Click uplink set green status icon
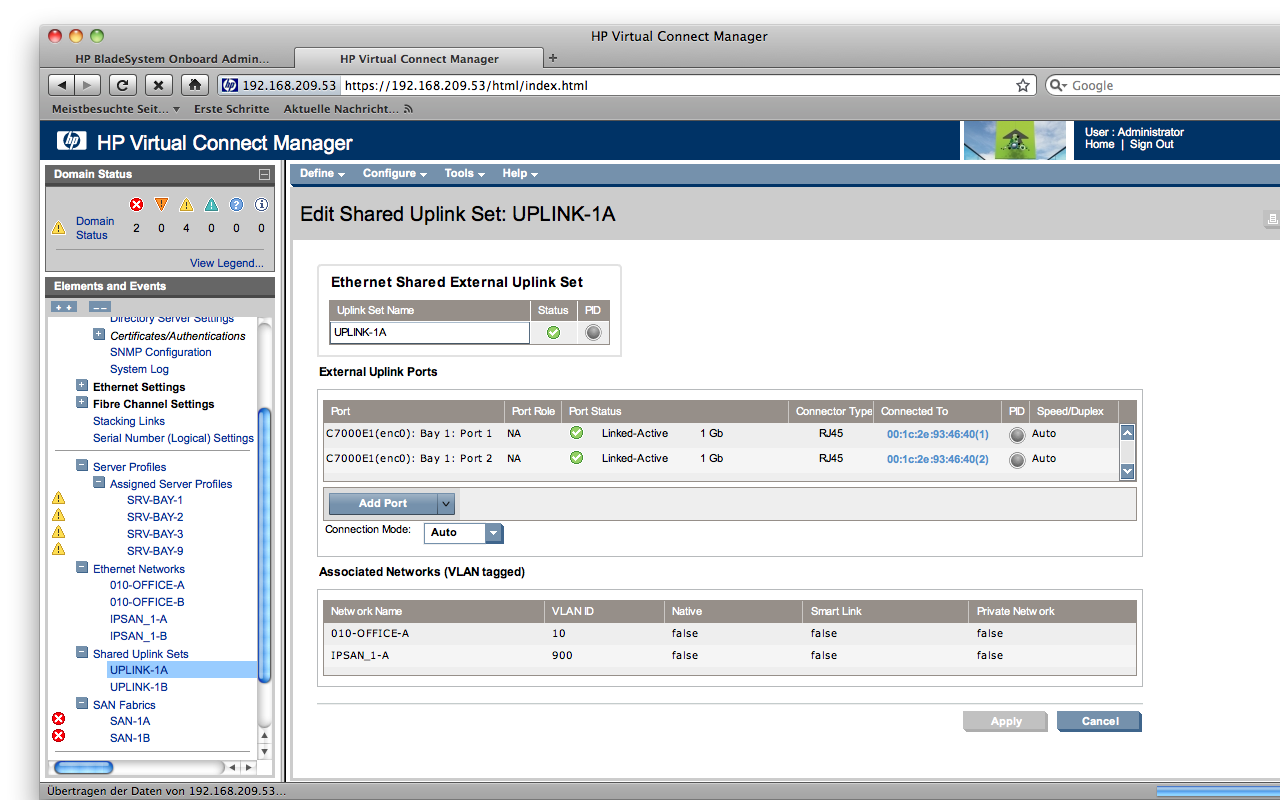 click(553, 333)
